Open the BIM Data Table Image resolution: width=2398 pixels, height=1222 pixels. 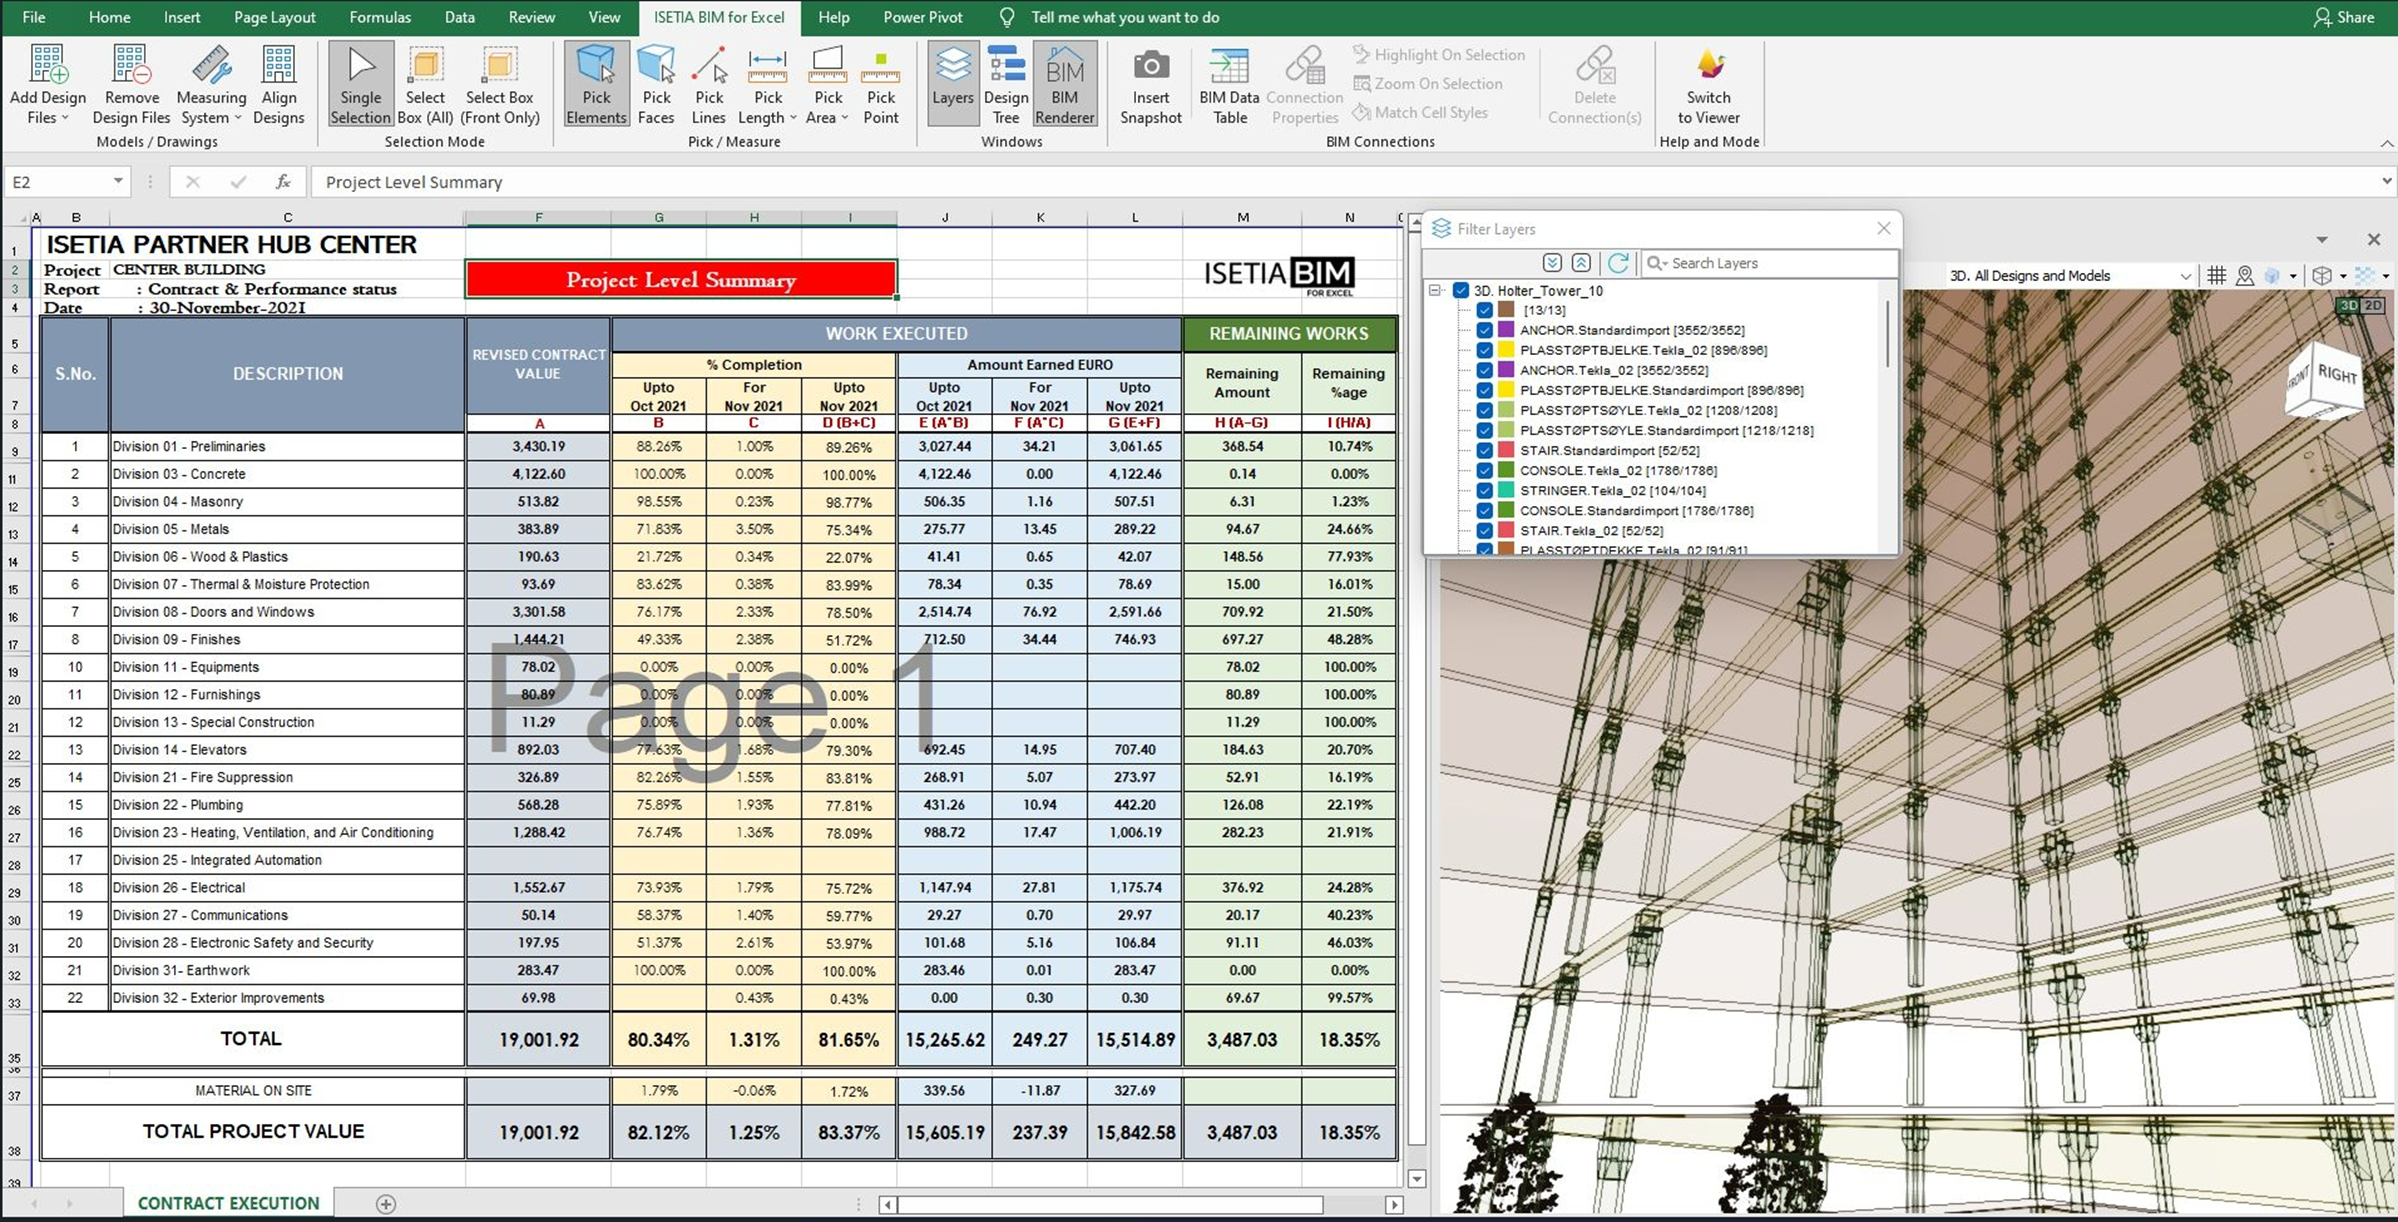[x=1229, y=86]
